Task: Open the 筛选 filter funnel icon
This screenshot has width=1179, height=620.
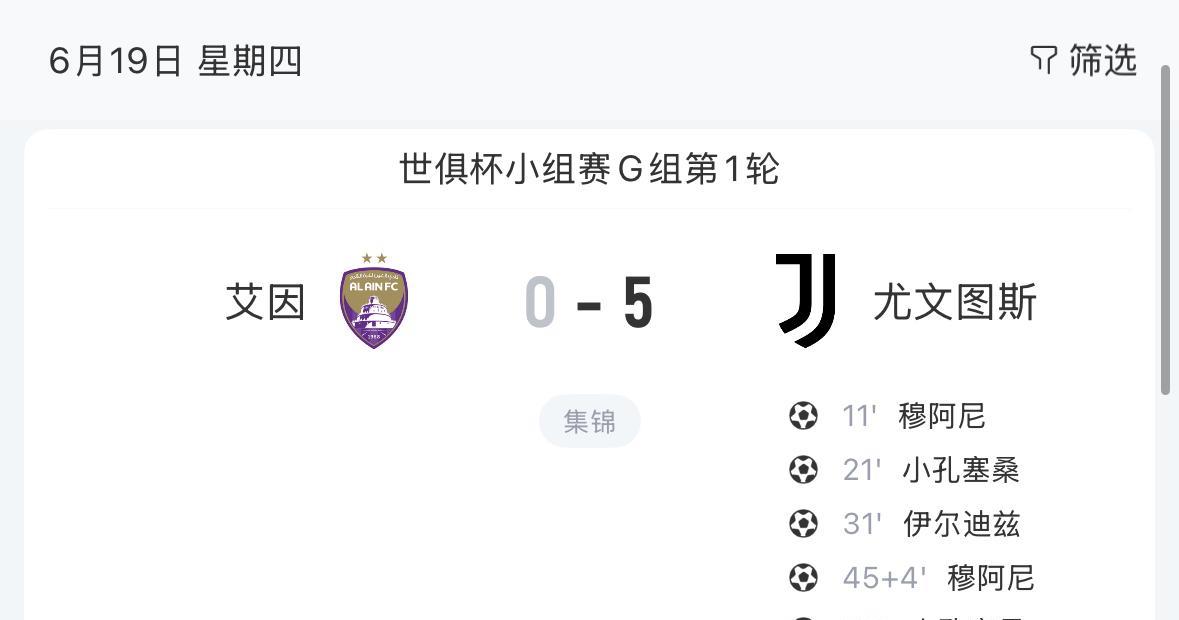Action: click(x=1044, y=60)
